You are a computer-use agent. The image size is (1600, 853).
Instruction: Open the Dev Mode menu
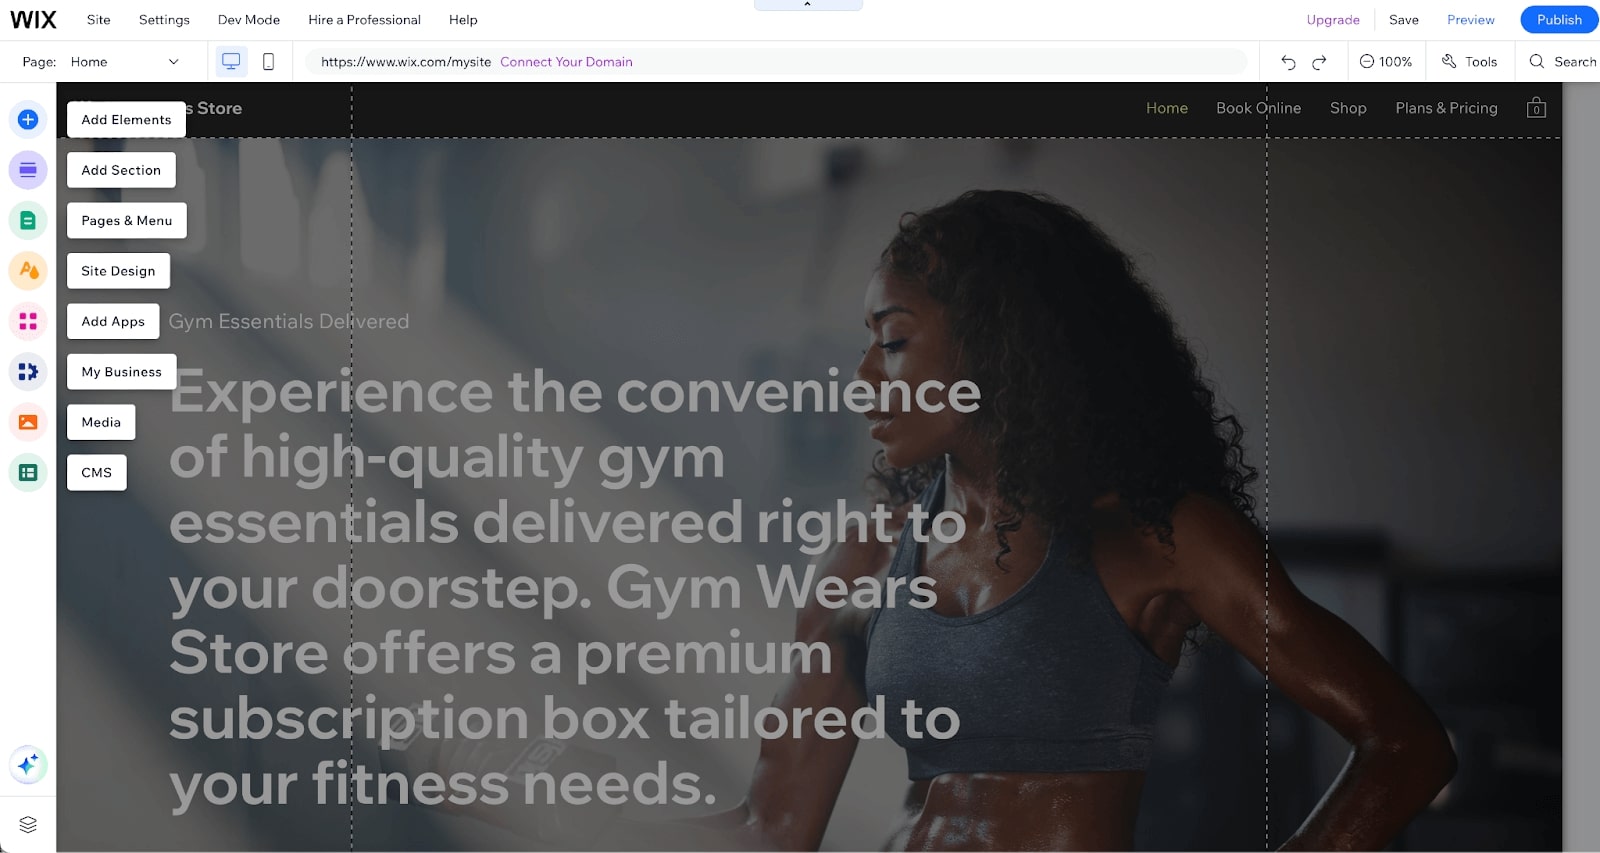(x=249, y=20)
